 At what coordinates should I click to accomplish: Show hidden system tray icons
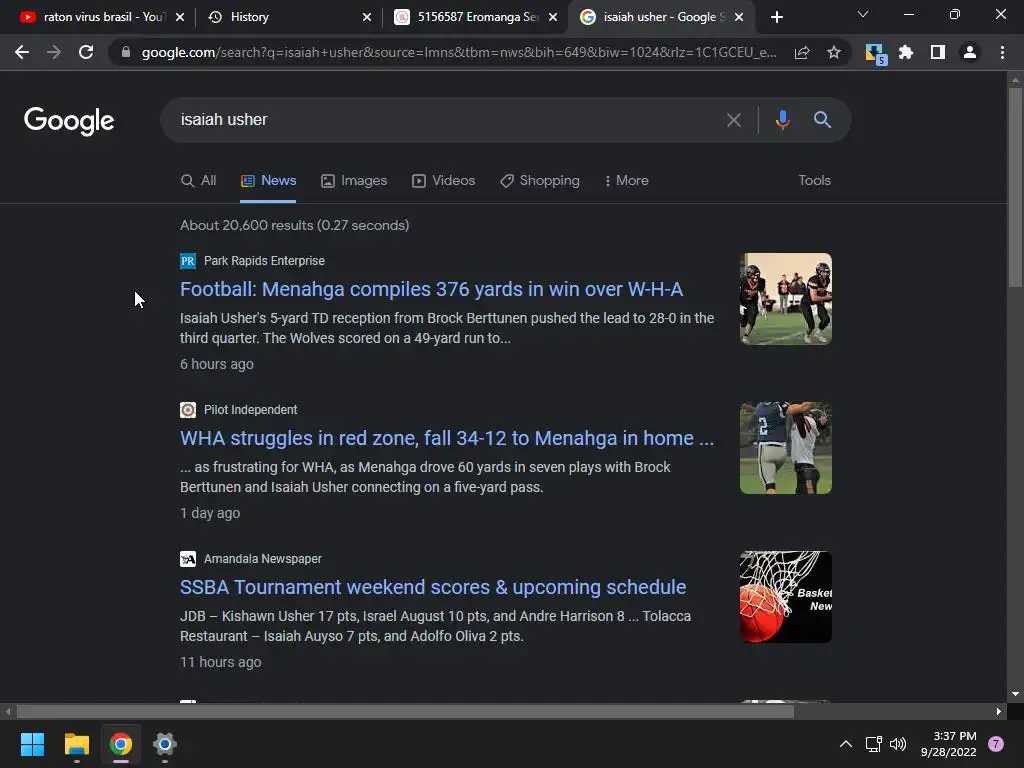pos(846,744)
